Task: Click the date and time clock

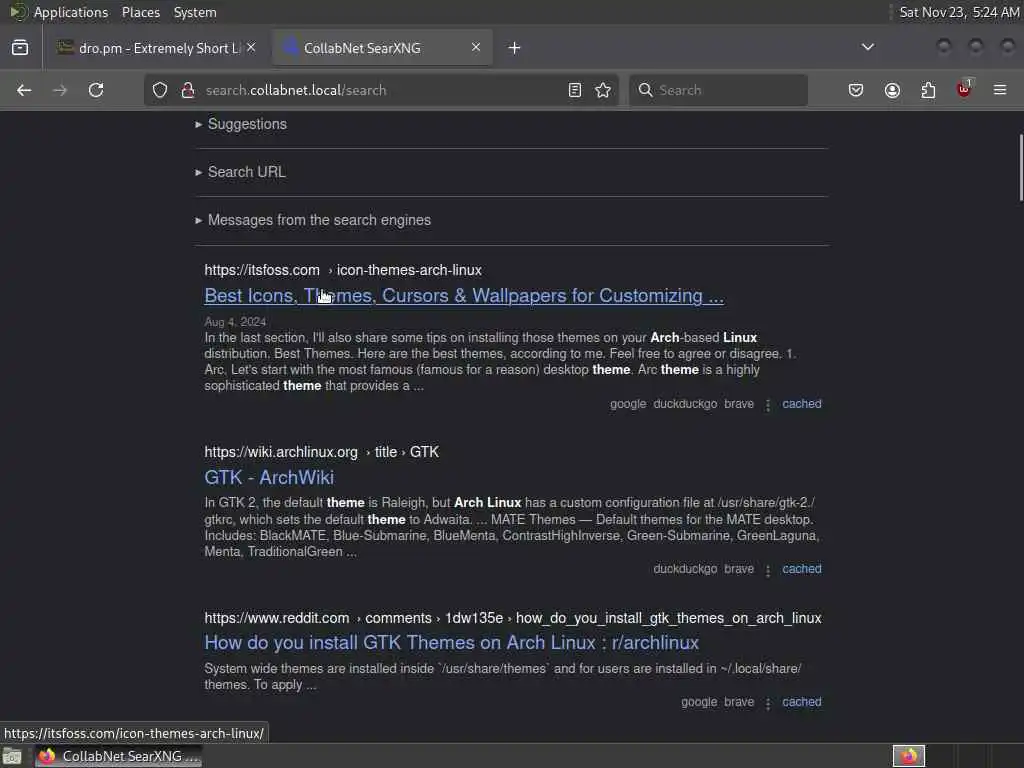Action: point(959,12)
